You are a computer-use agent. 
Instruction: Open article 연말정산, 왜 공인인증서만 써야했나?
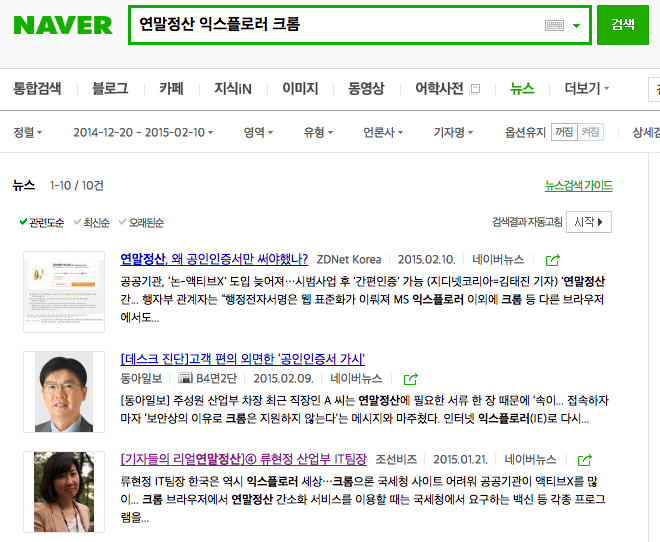click(214, 259)
